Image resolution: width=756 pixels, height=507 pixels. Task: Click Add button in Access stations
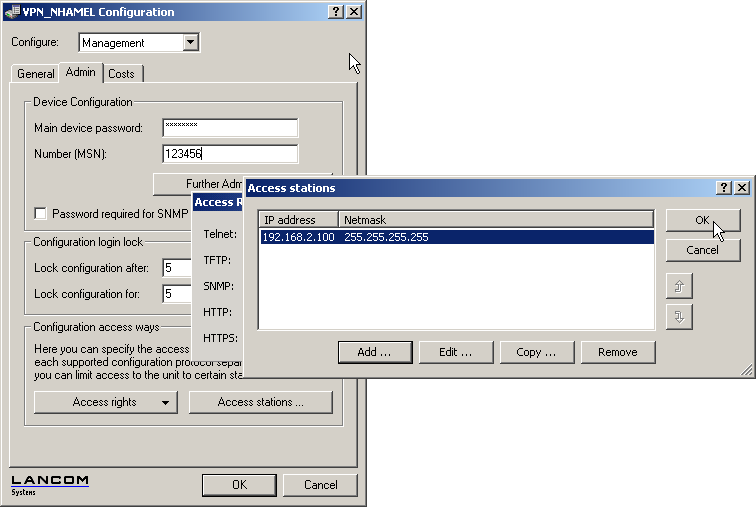373,352
